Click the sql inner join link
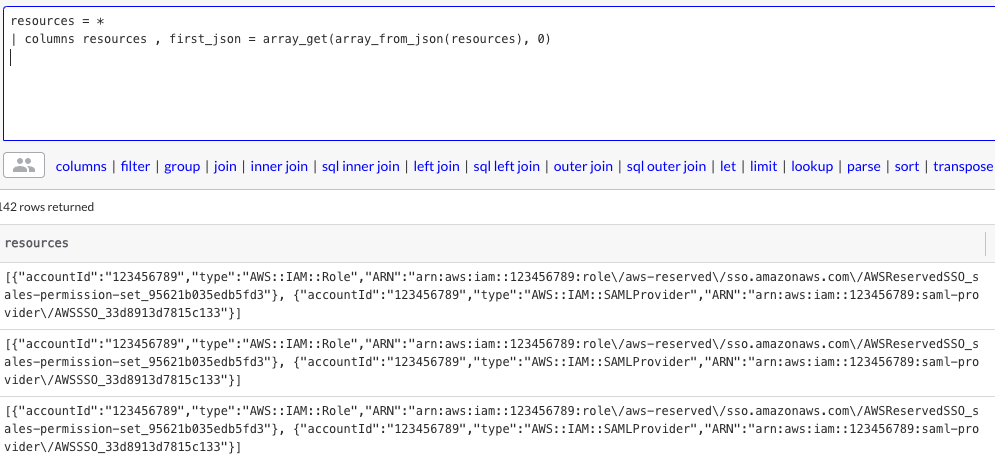Viewport: 995px width, 456px height. point(360,167)
